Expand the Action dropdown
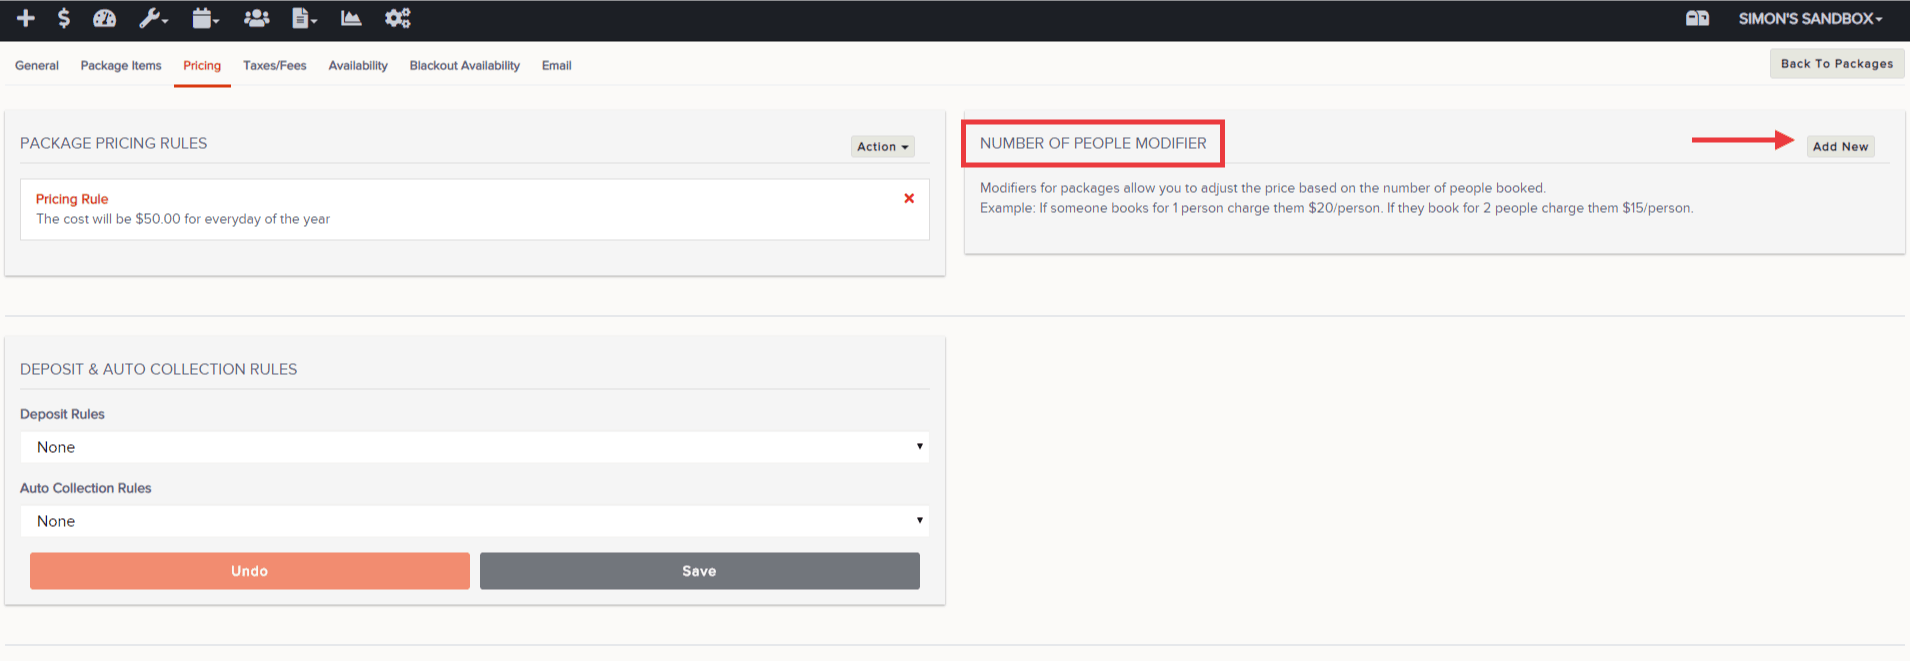 point(883,147)
